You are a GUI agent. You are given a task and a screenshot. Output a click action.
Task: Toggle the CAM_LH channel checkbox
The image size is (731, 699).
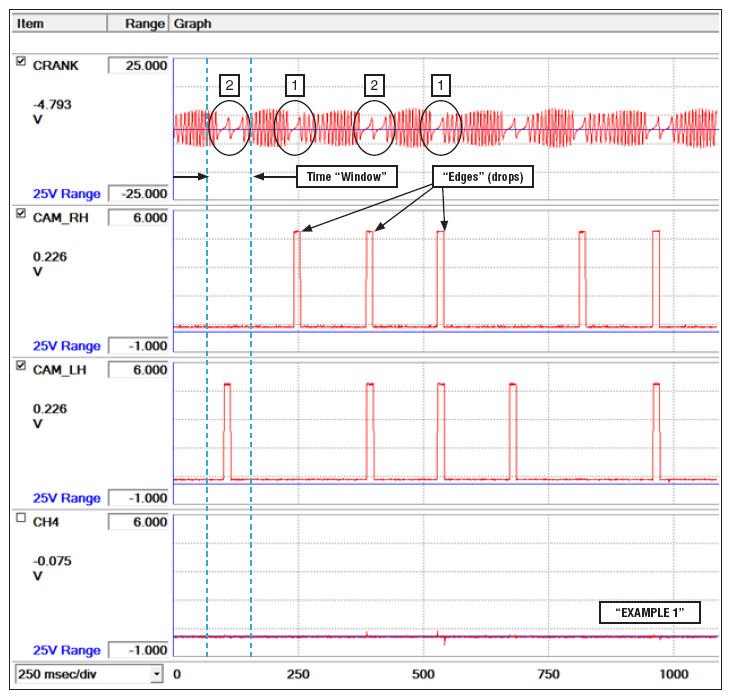click(22, 367)
